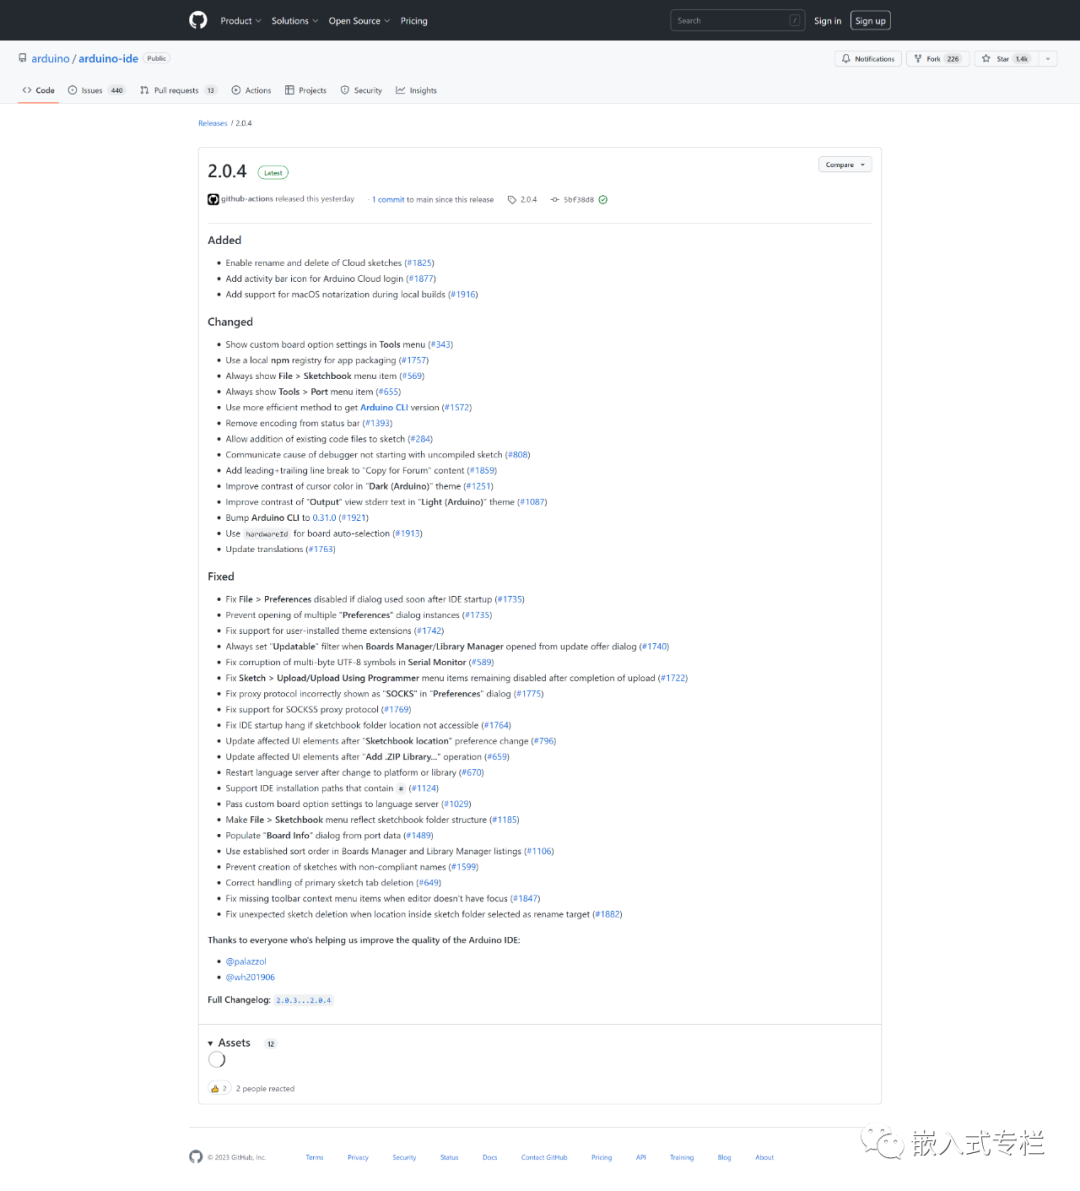Switch to the Projects tab
Viewport: 1080px width, 1191px height.
(306, 90)
